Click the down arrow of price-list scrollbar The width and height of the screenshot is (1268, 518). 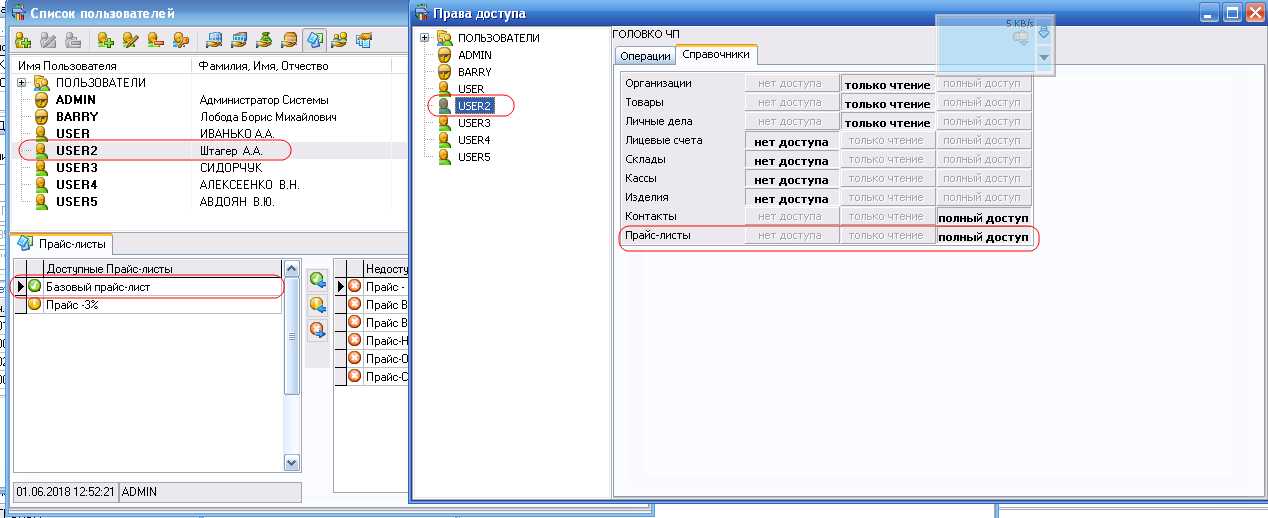[x=292, y=462]
